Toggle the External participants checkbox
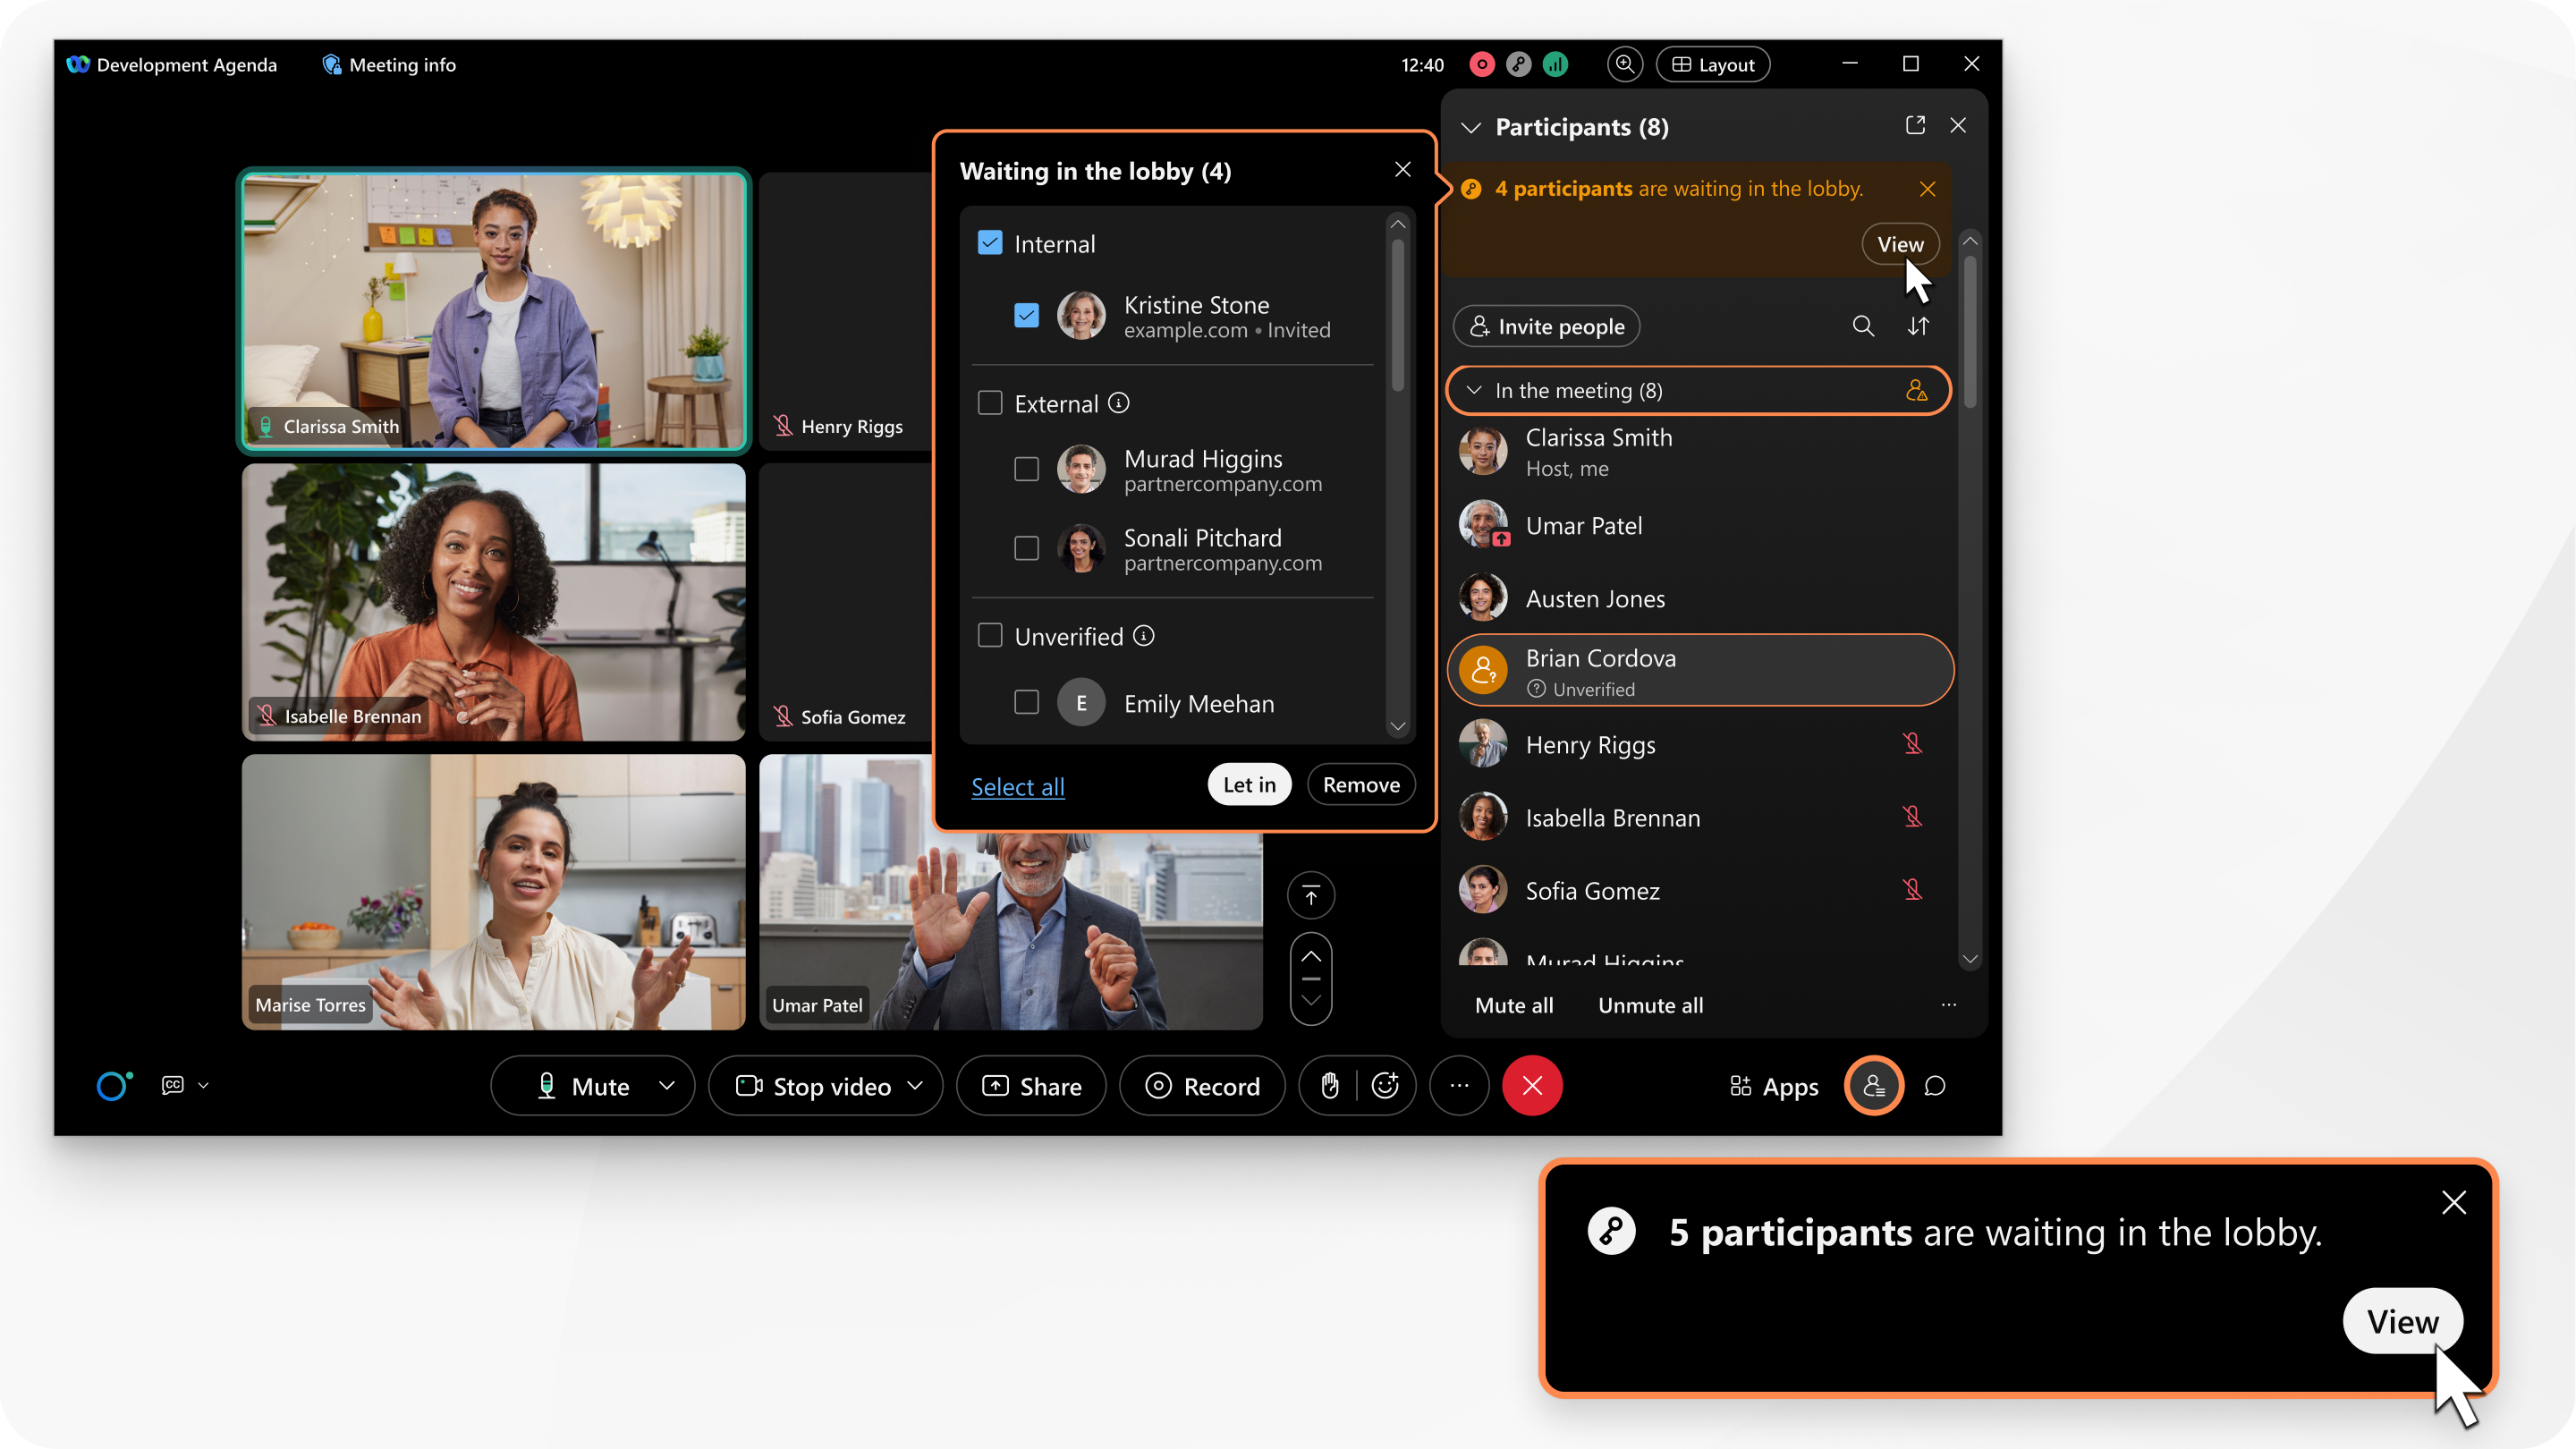Image resolution: width=2576 pixels, height=1449 pixels. [989, 402]
